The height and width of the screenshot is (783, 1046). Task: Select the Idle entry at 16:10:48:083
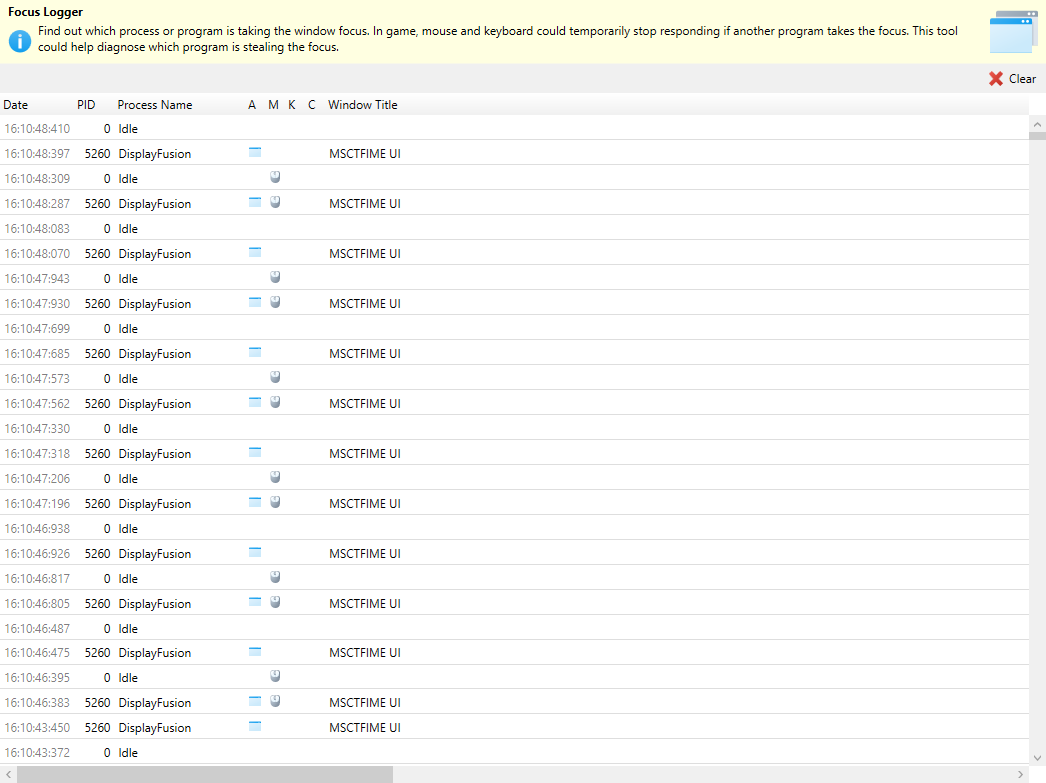(128, 229)
